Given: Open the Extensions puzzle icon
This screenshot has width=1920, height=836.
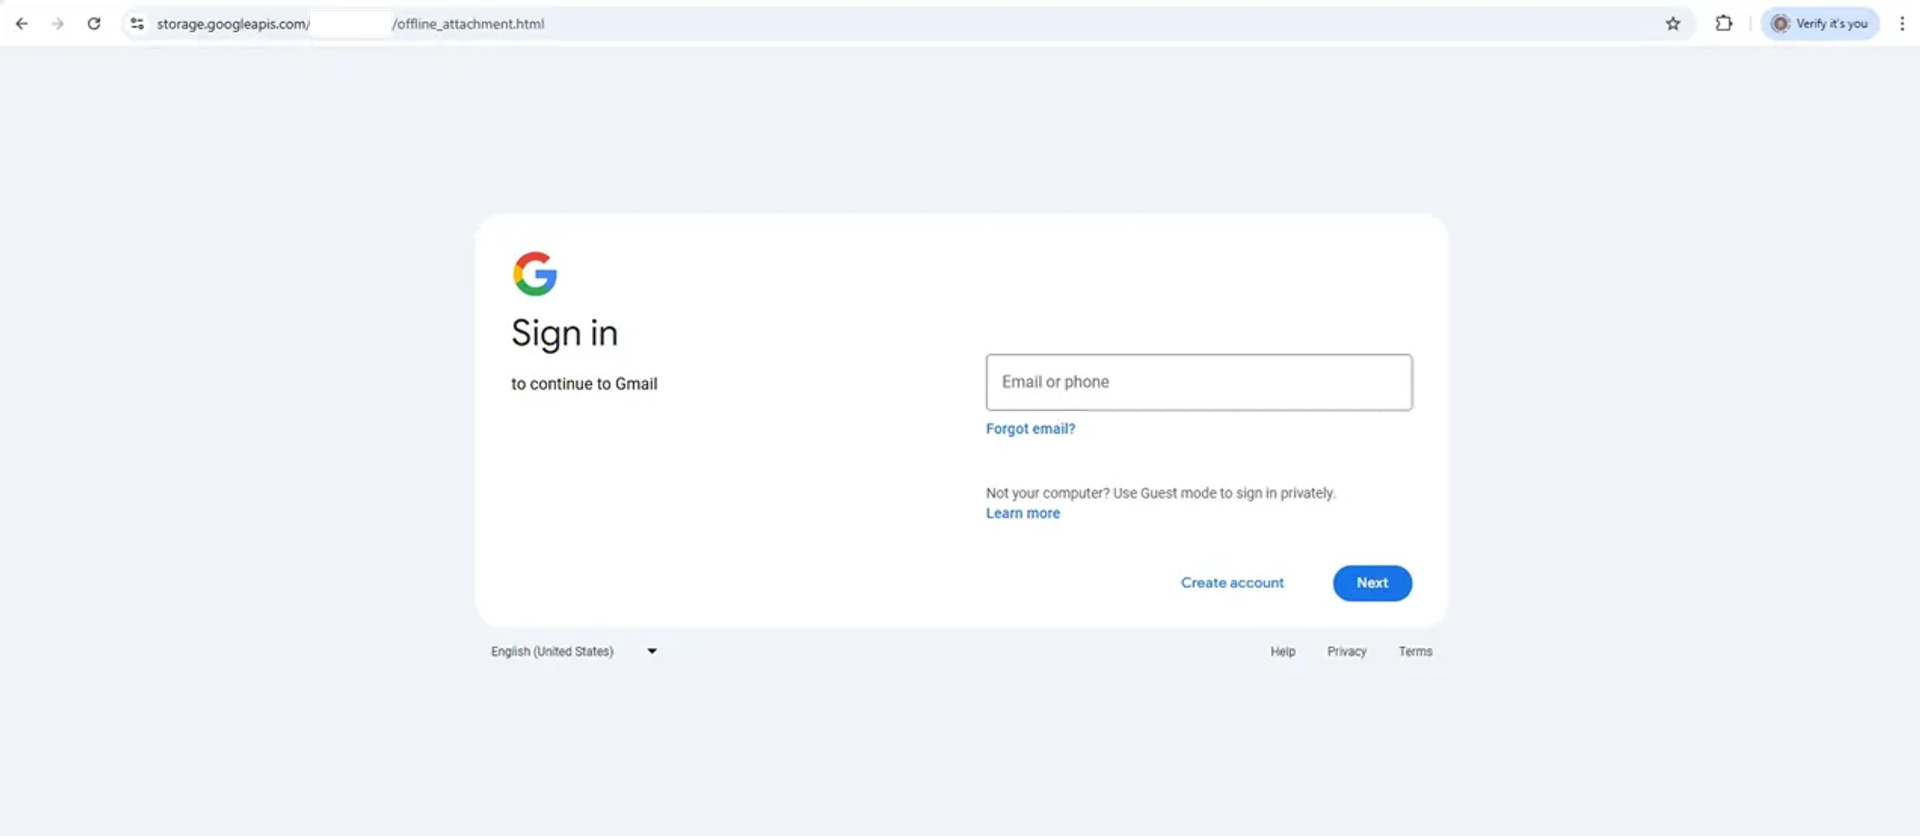Looking at the screenshot, I should (1724, 24).
